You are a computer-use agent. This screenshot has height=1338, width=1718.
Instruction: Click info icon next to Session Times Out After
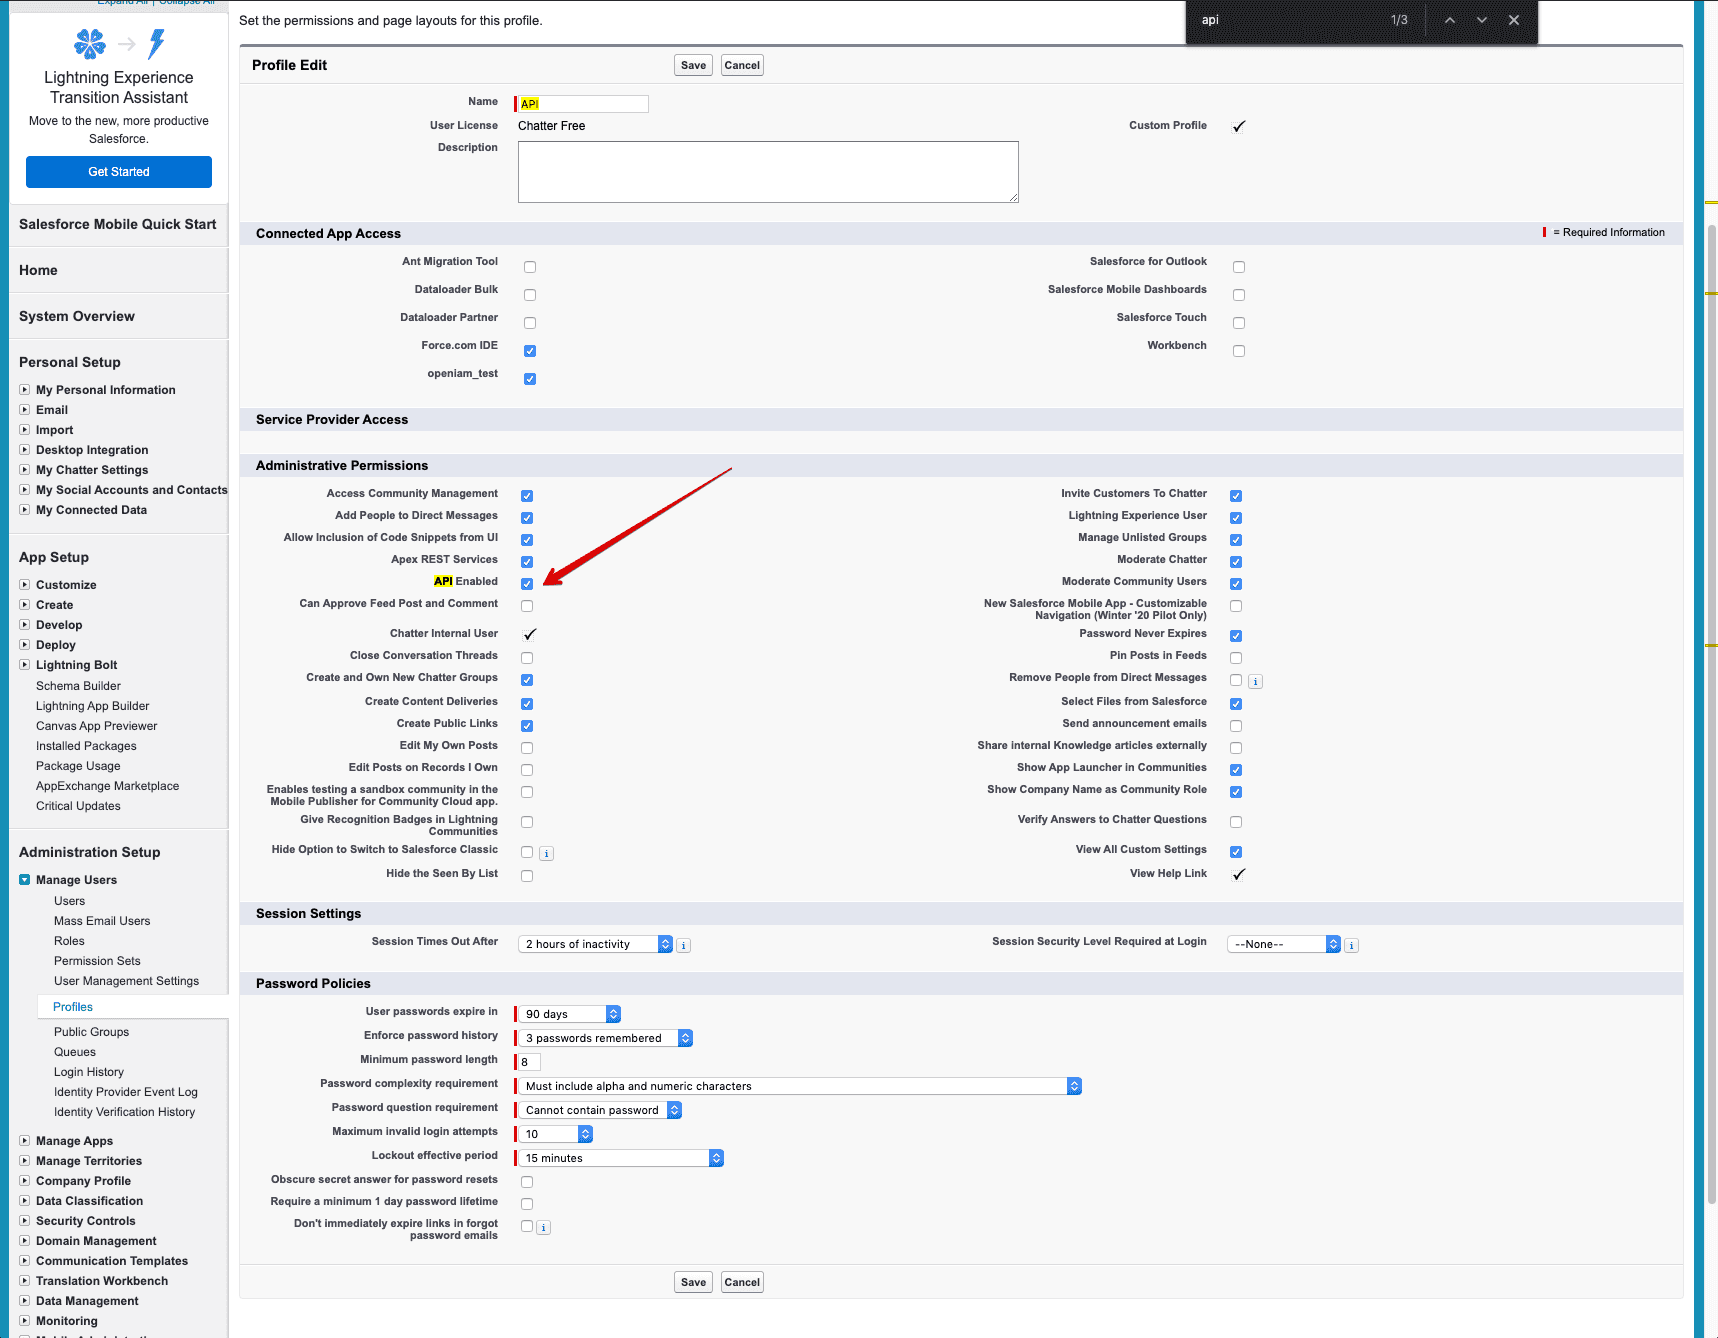tap(684, 945)
